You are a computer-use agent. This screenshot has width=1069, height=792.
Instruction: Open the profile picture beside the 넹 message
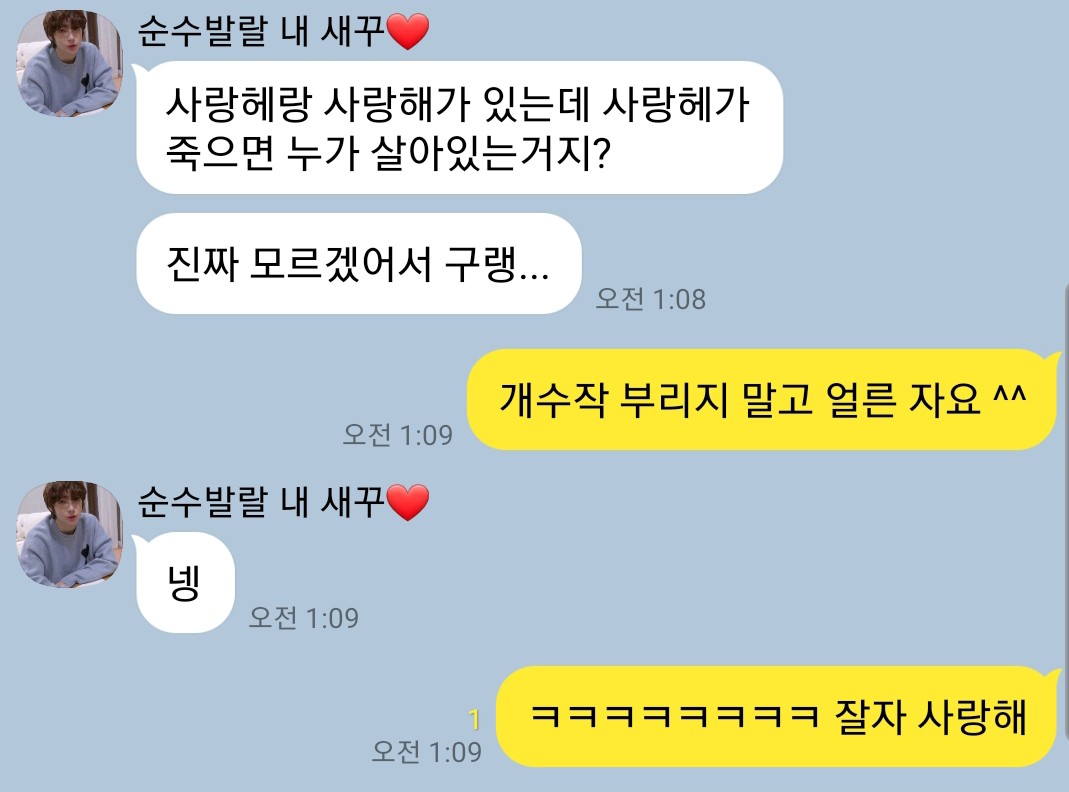(69, 534)
